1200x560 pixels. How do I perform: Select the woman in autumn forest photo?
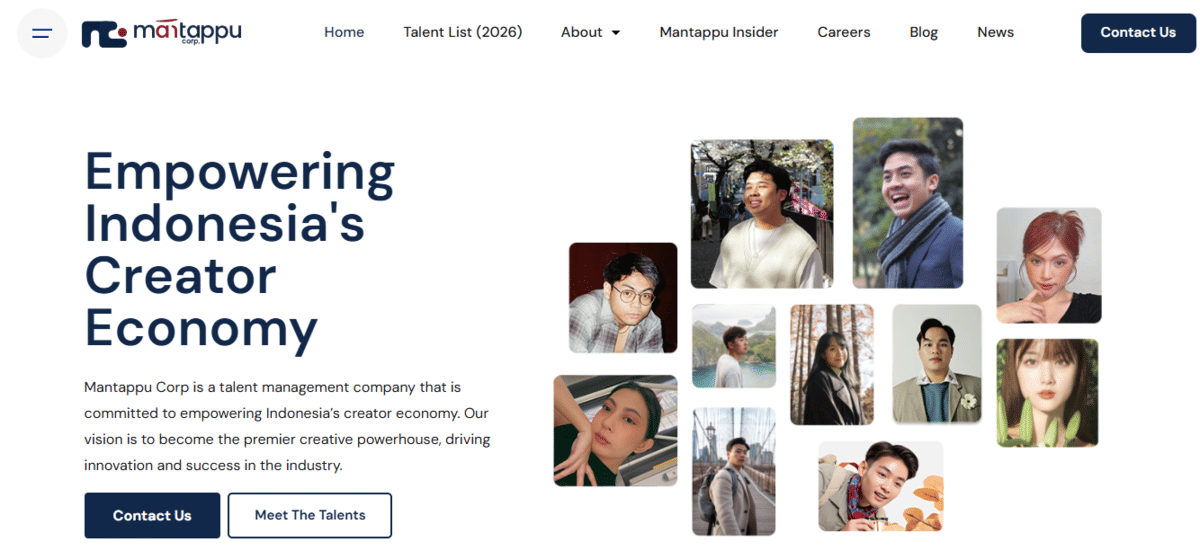click(832, 365)
